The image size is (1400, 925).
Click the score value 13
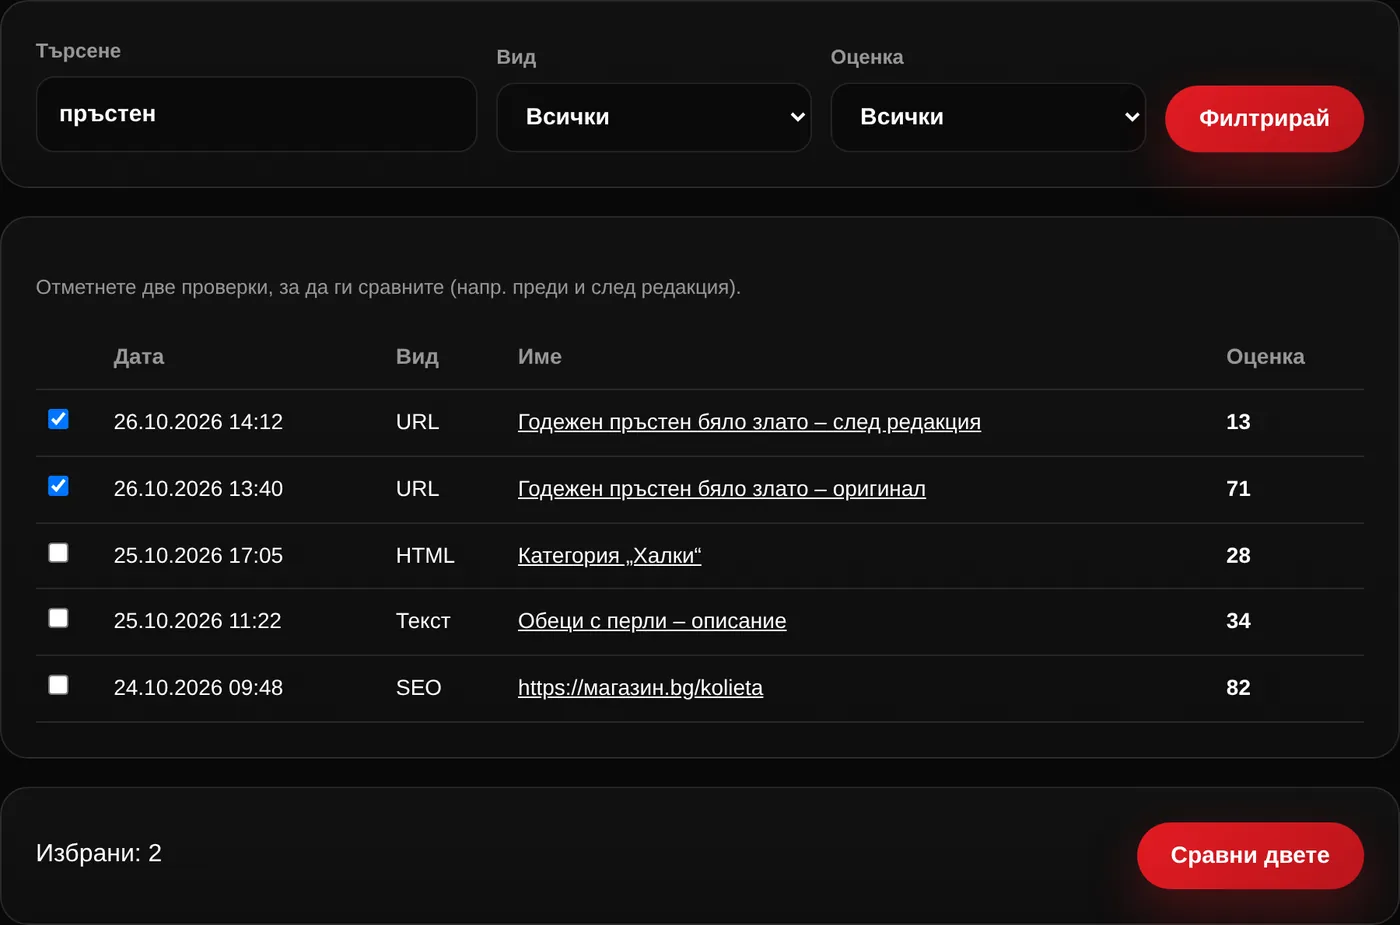(x=1238, y=422)
